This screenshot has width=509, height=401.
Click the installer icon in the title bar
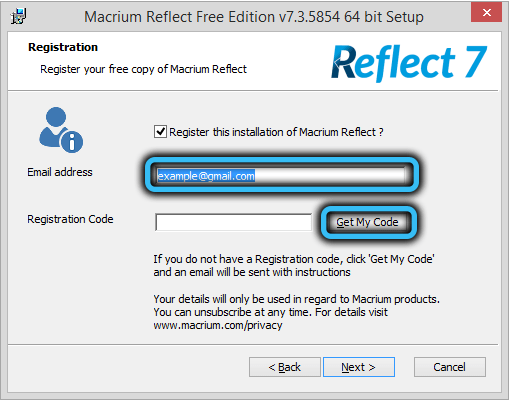pyautogui.click(x=19, y=16)
